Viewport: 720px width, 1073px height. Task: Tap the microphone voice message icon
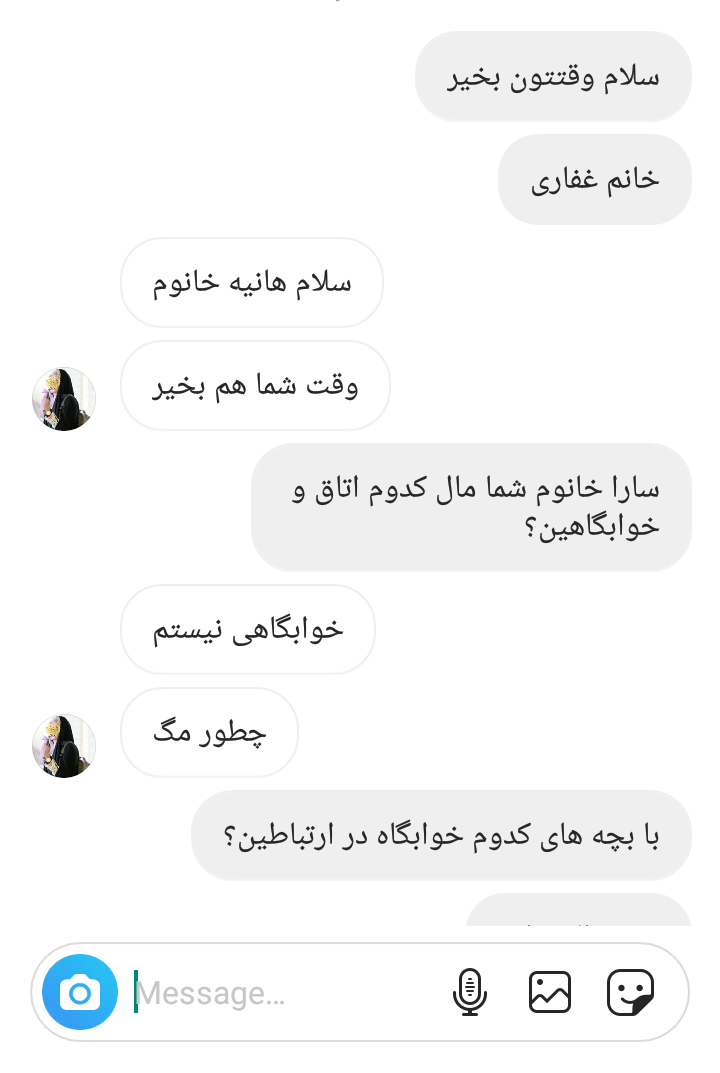click(x=470, y=992)
